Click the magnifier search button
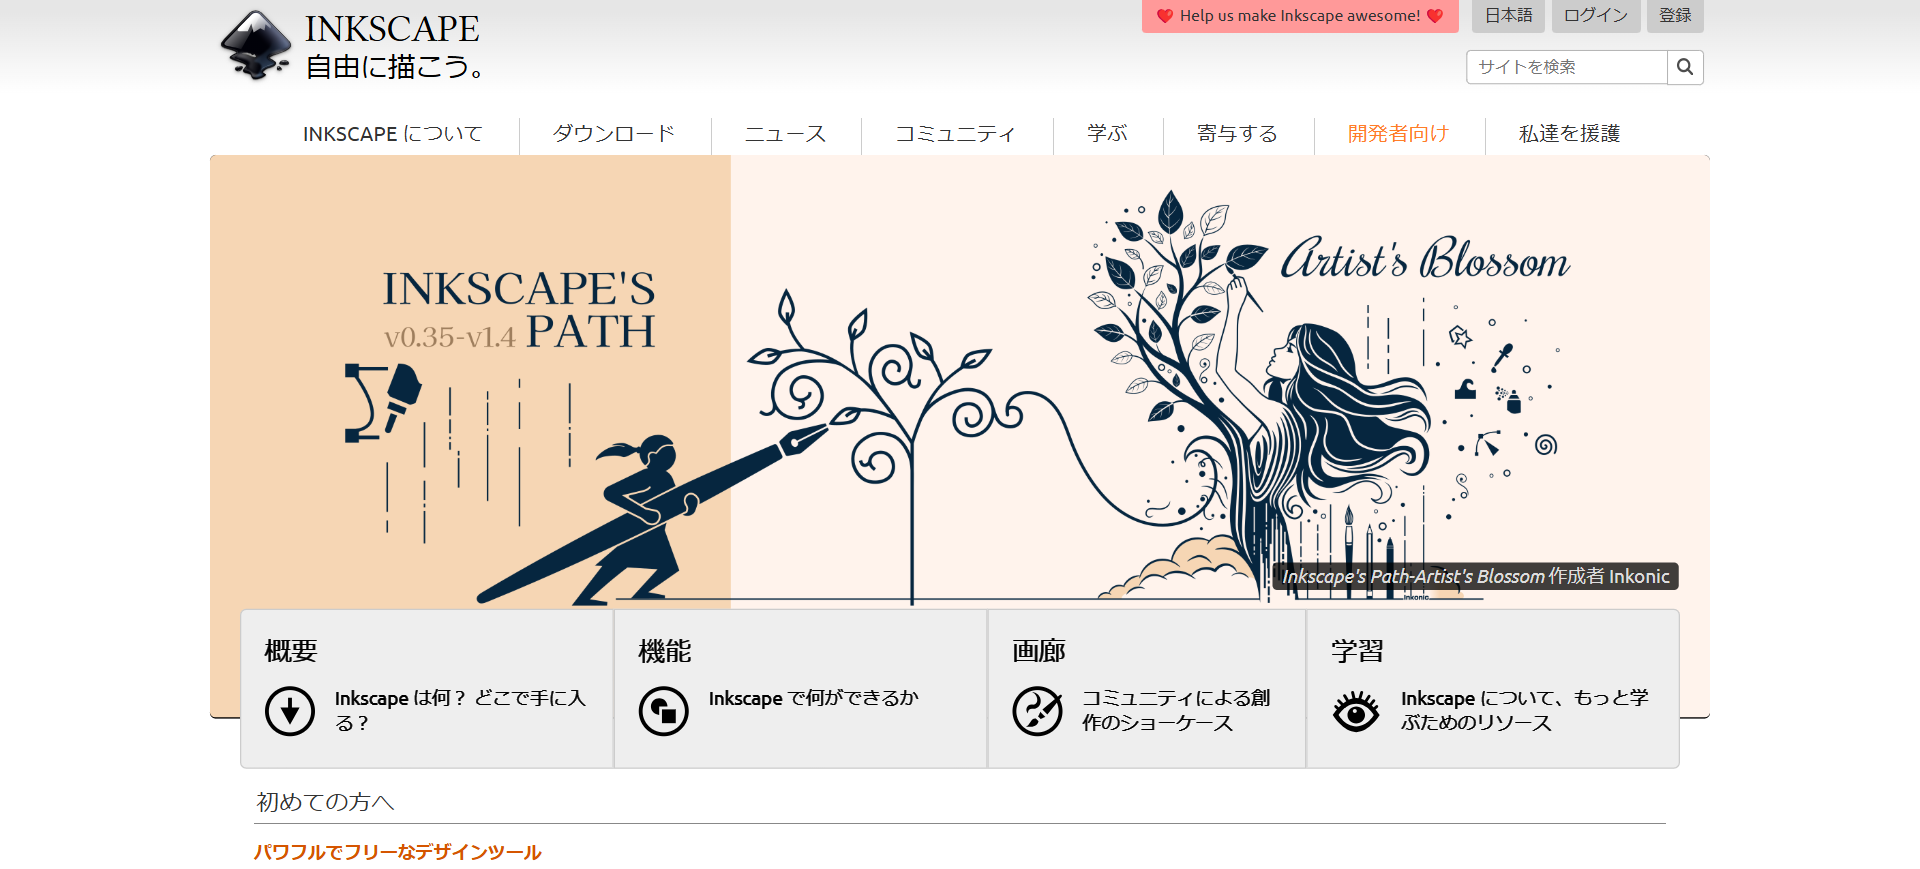 point(1685,67)
